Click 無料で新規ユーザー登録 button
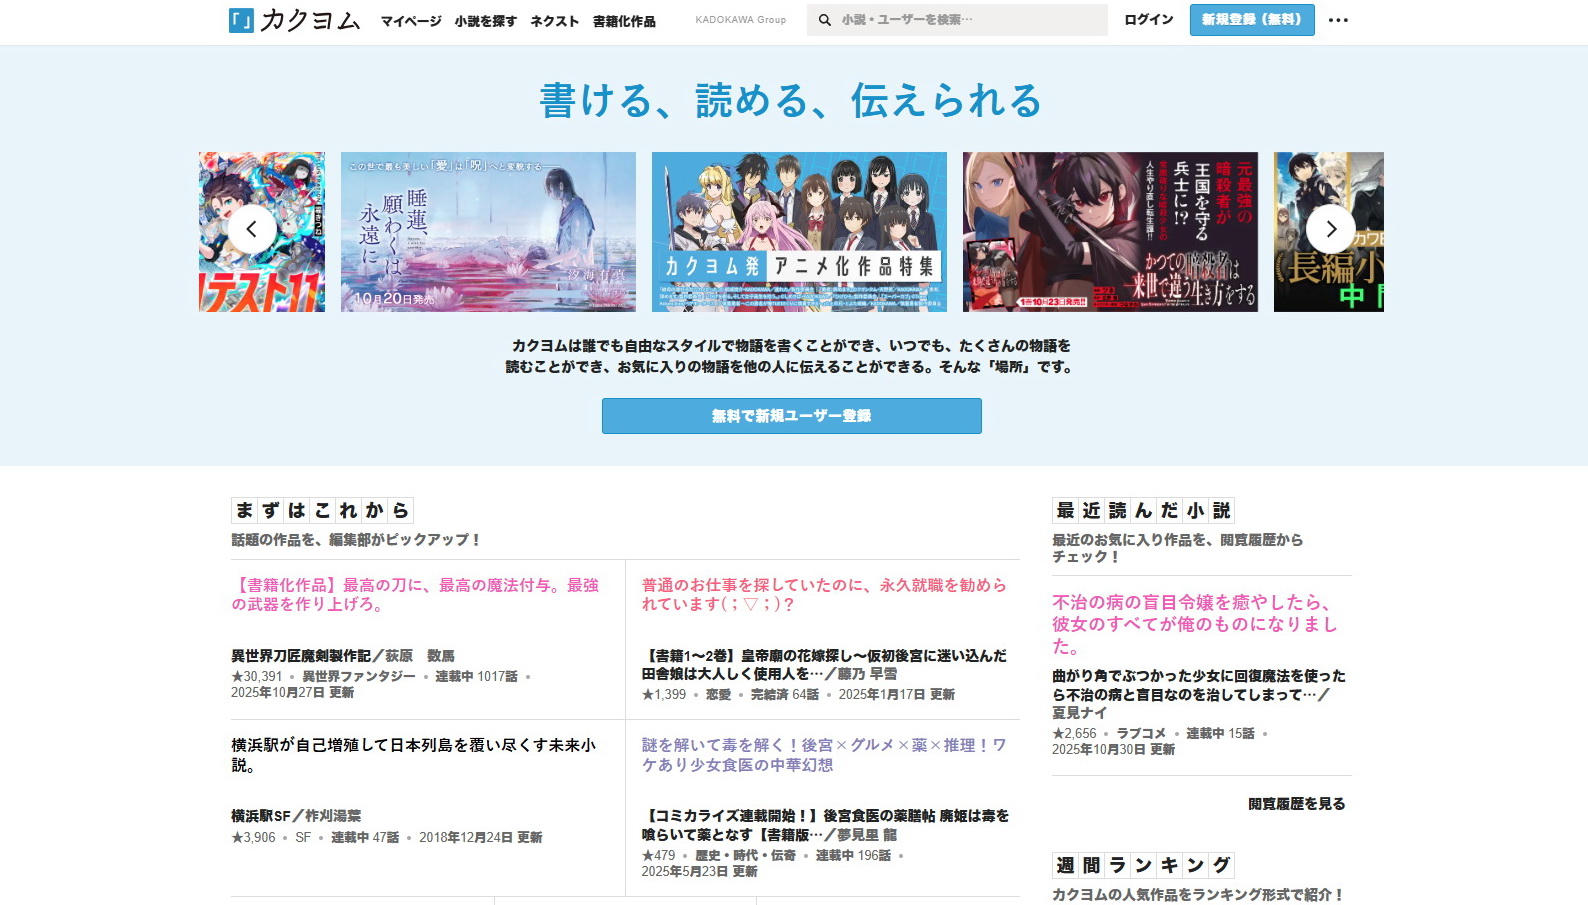 (x=791, y=416)
